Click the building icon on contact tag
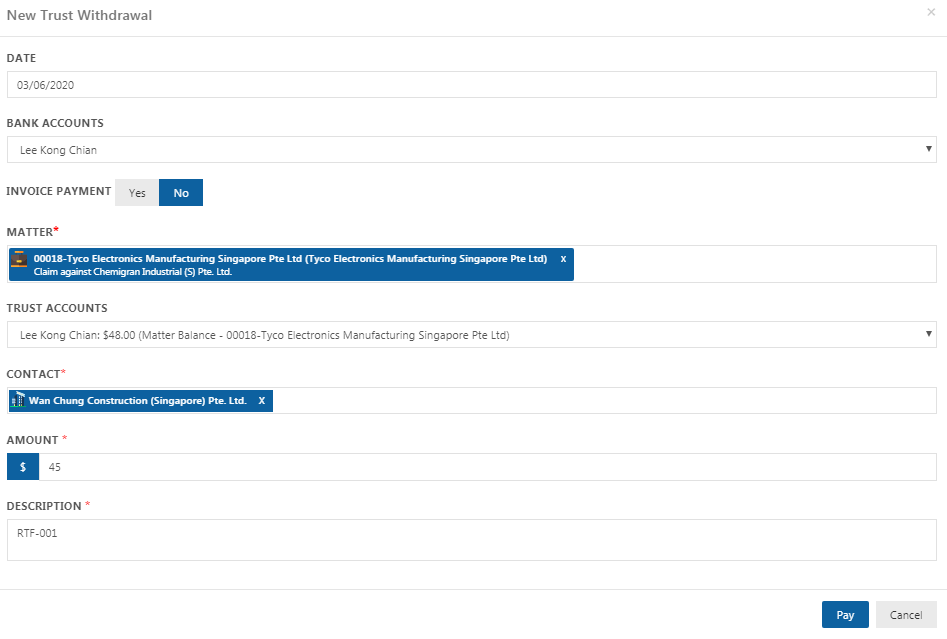Image resolution: width=947 pixels, height=639 pixels. pyautogui.click(x=18, y=400)
